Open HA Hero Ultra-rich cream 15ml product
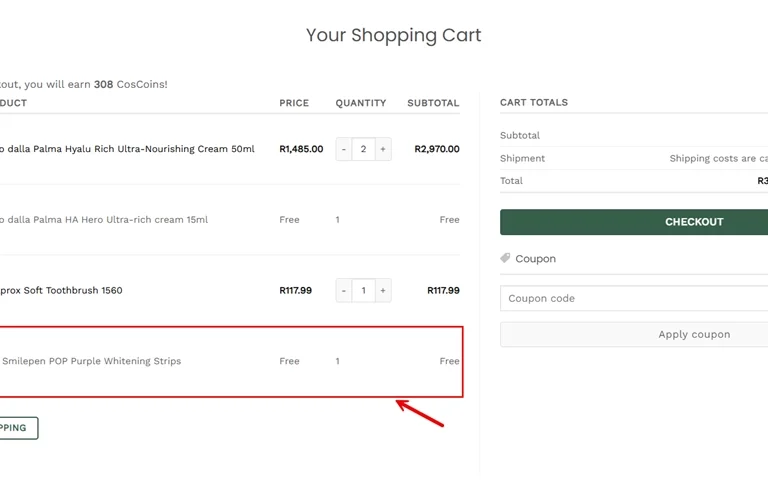768x498 pixels. click(103, 220)
